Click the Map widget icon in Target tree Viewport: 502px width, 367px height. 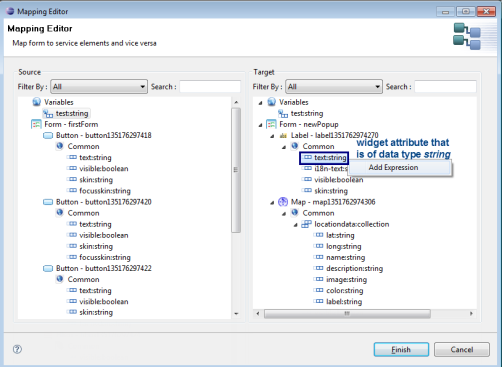pos(283,202)
